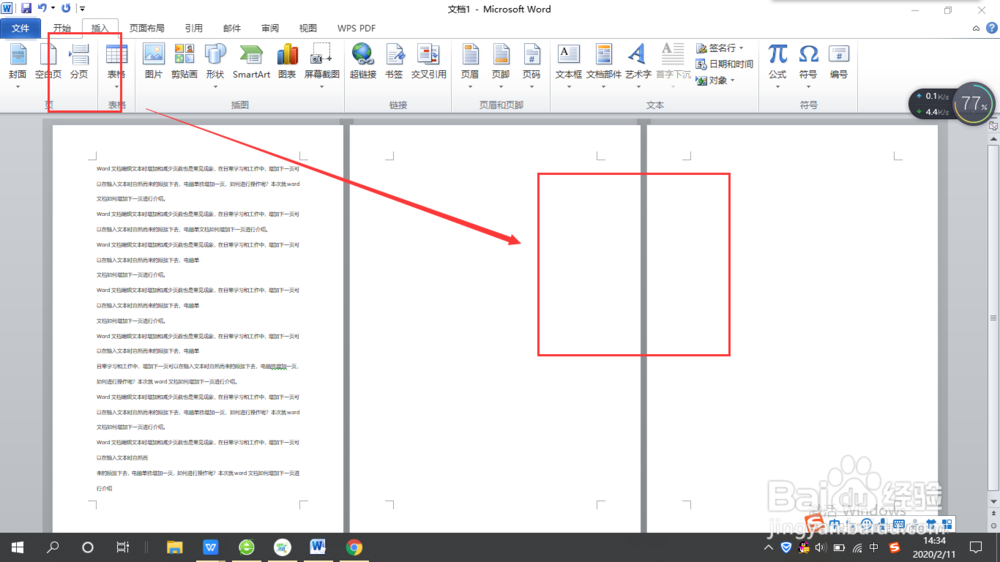Insert an equation (公式)
The height and width of the screenshot is (562, 1000).
777,63
